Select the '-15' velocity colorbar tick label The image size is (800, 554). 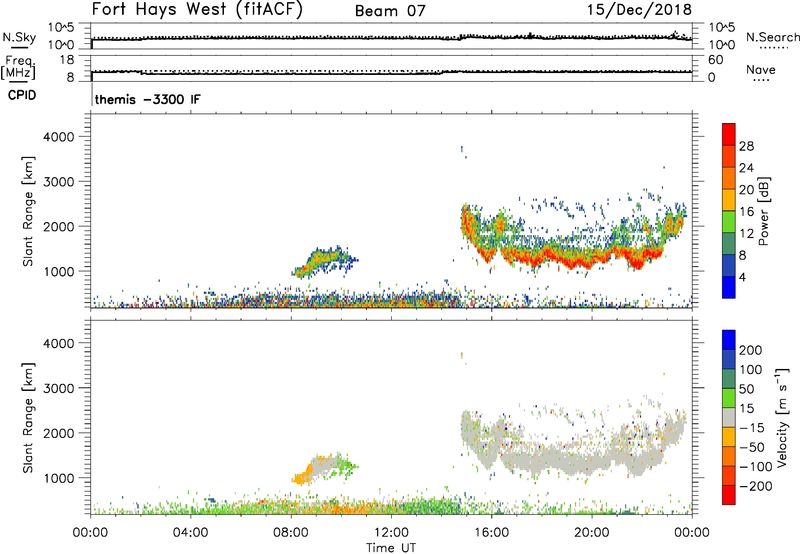752,427
